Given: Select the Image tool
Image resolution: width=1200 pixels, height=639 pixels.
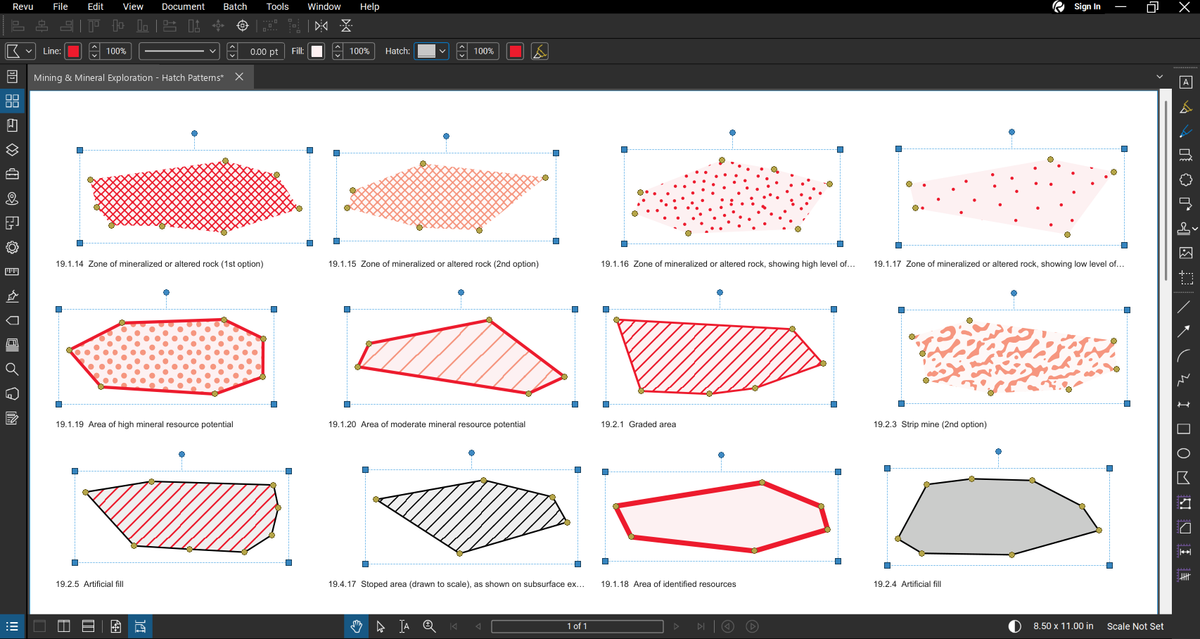Looking at the screenshot, I should point(1185,252).
